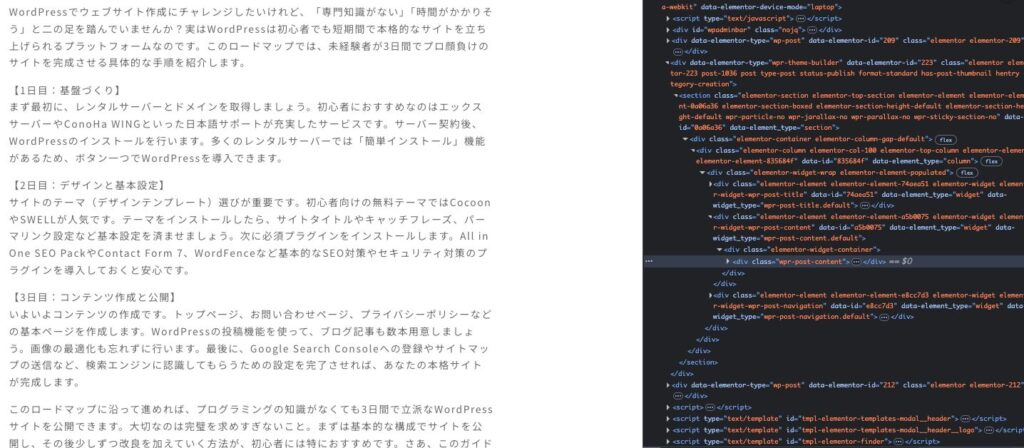
Task: Click the ellipsis in the modal__header script row
Action: pyautogui.click(x=965, y=419)
